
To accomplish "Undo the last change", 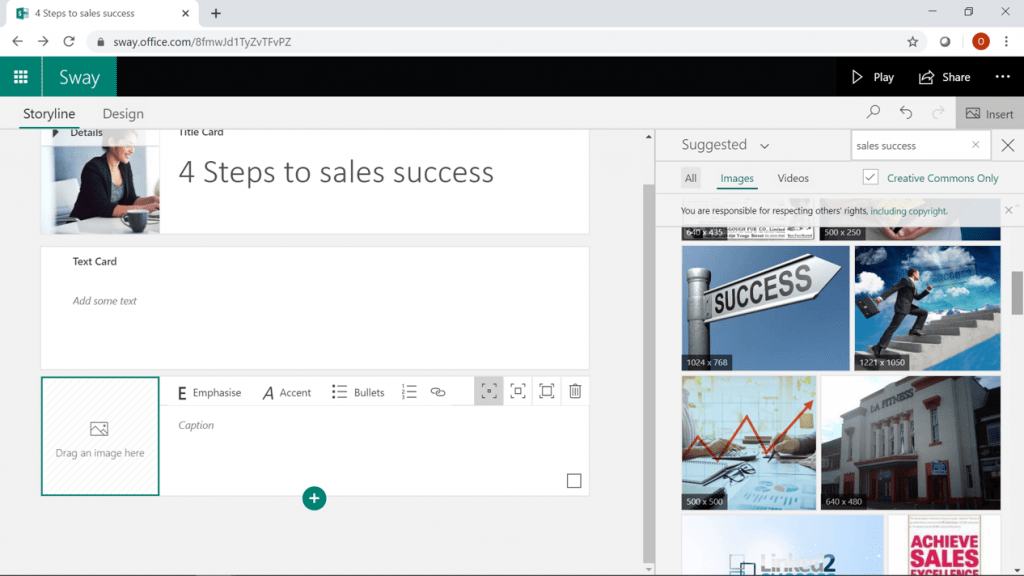I will (x=905, y=112).
